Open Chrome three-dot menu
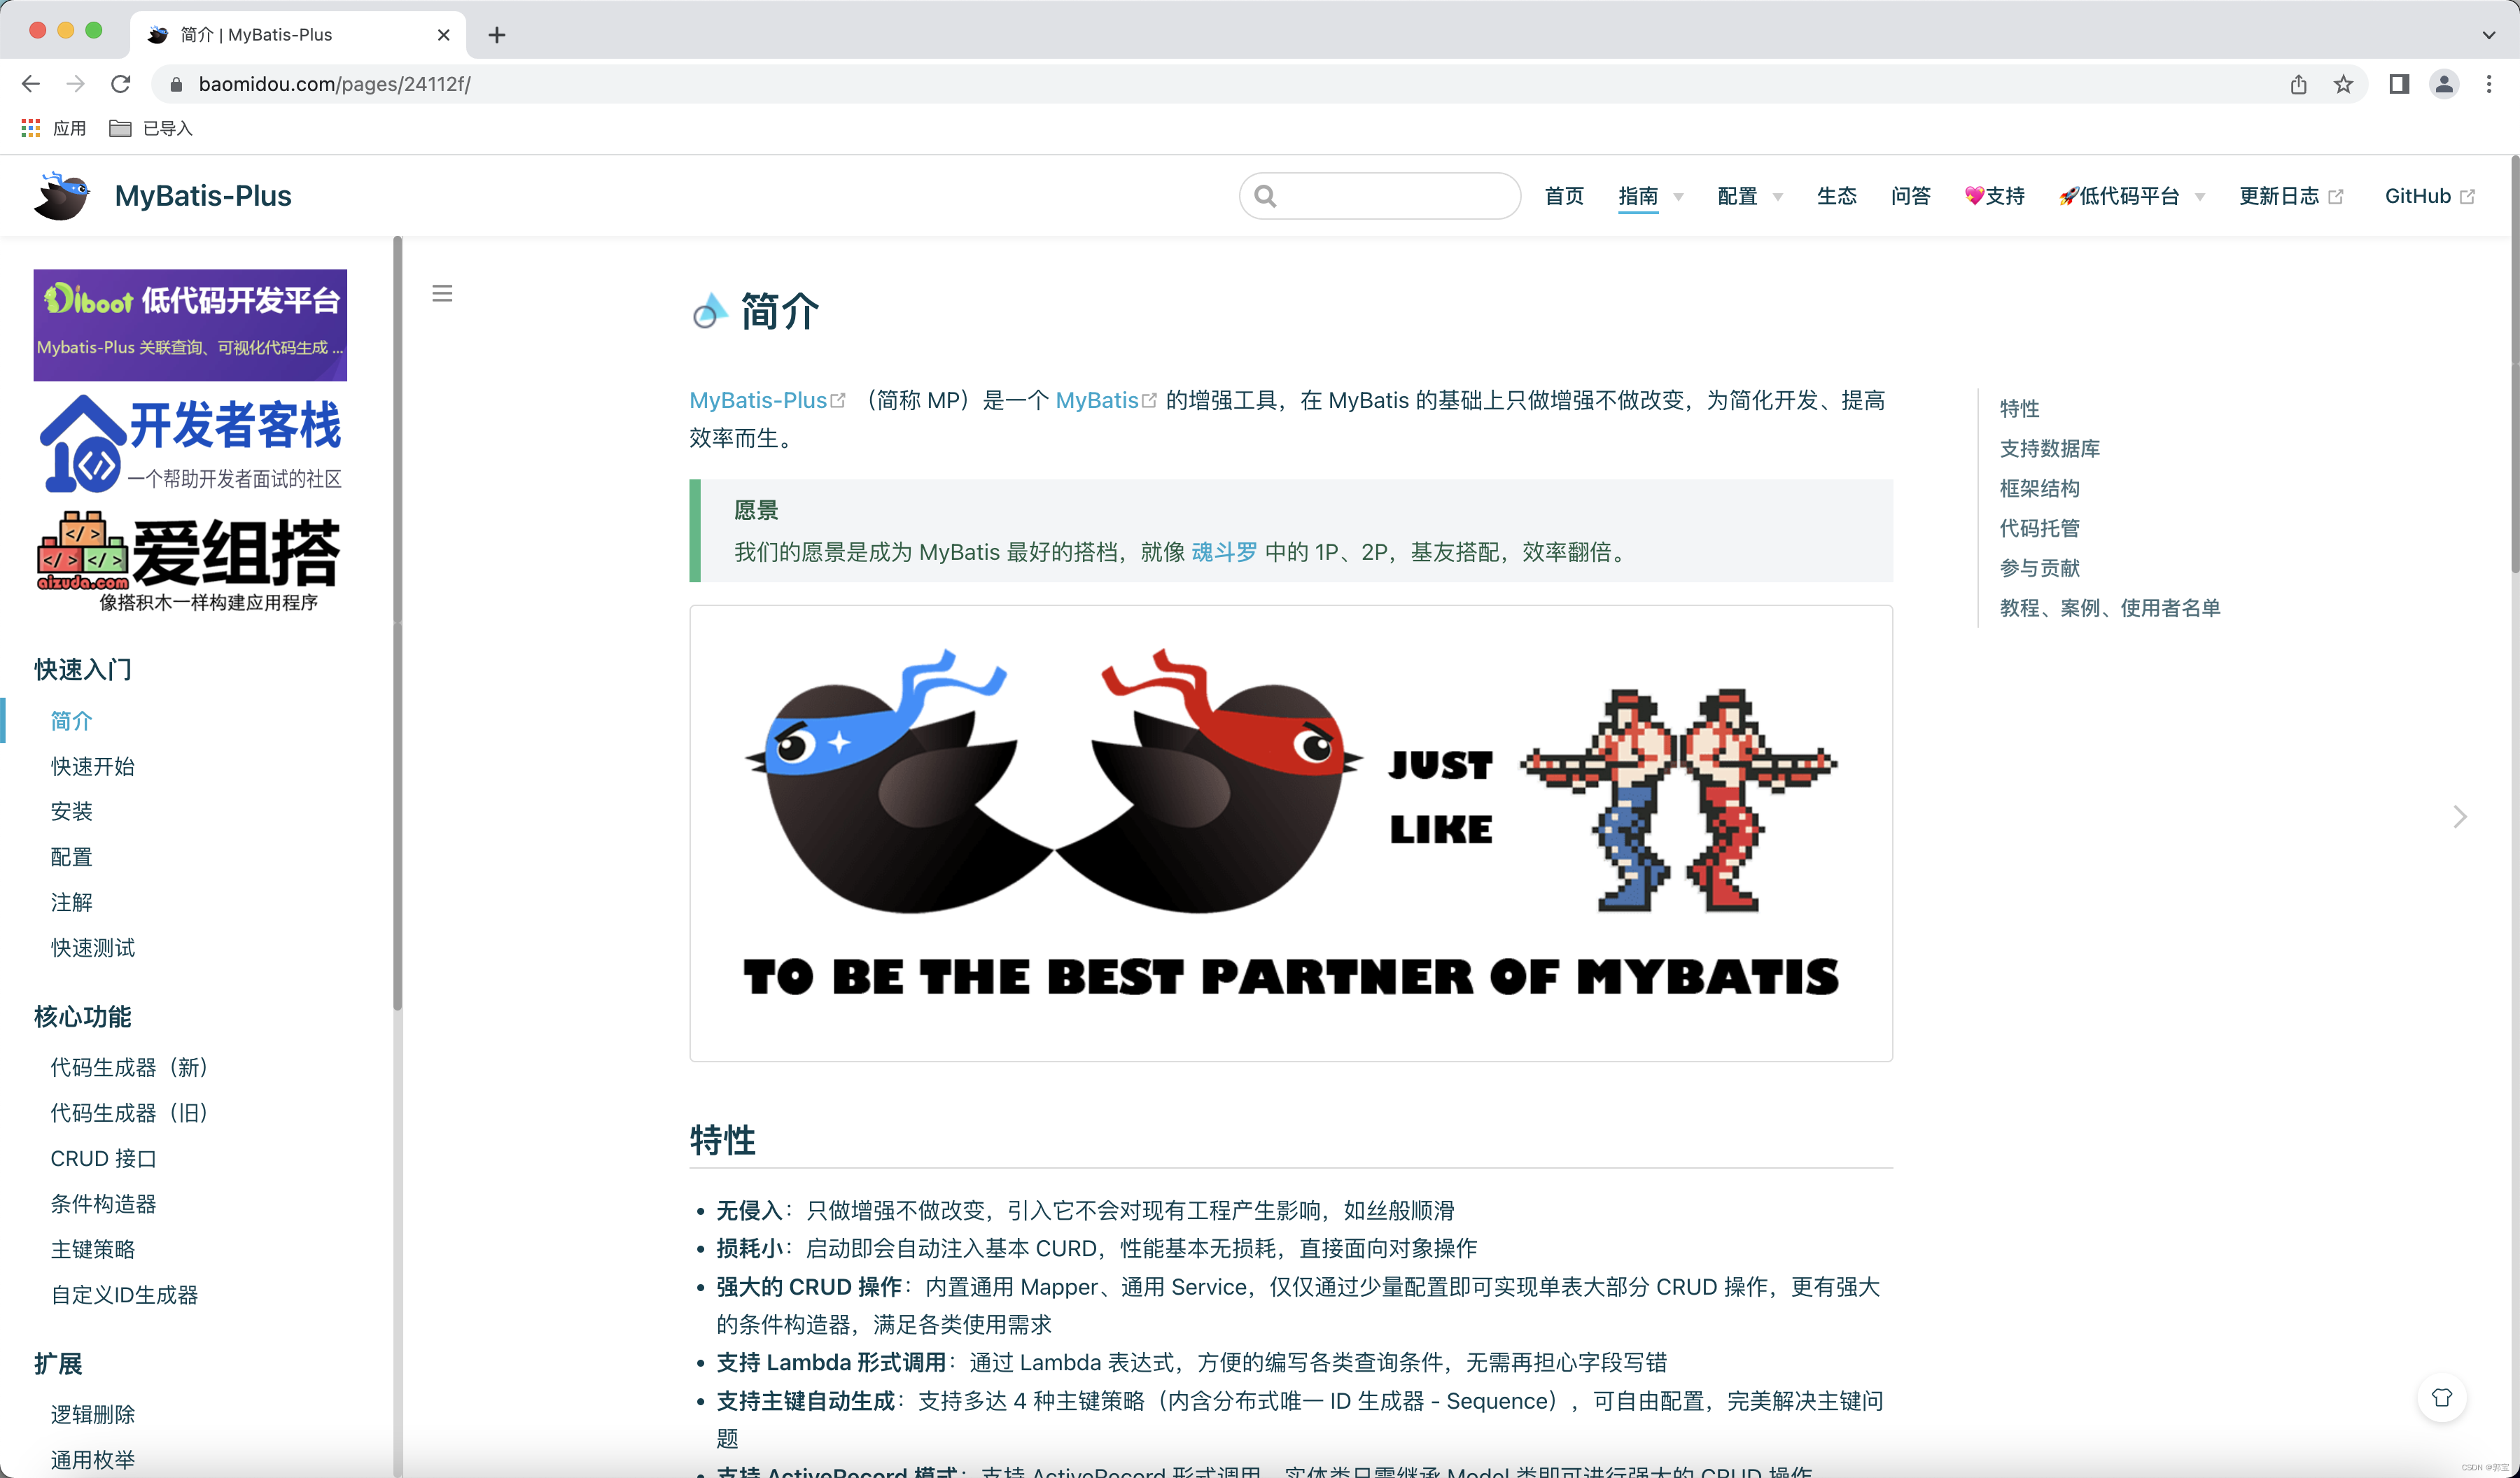 (x=2489, y=84)
